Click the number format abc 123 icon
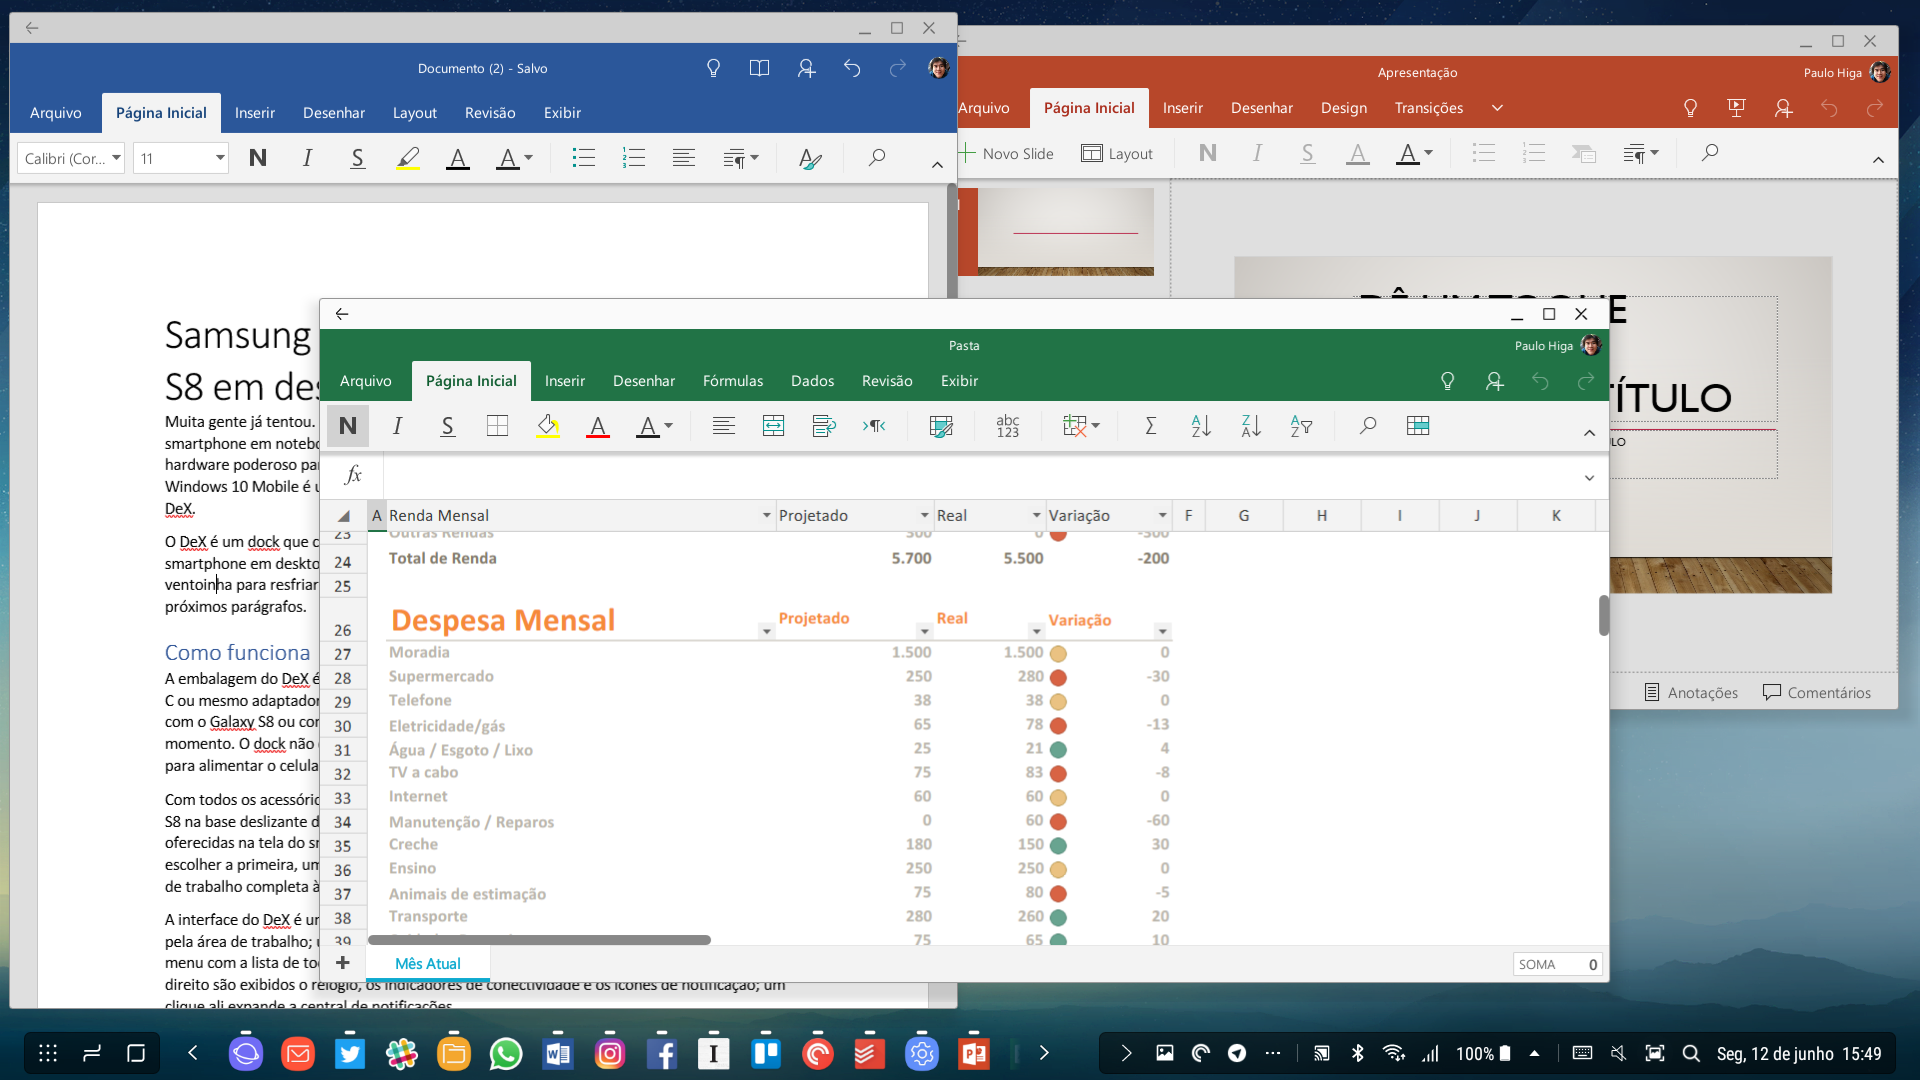Screen dimensions: 1920x1080 click(x=1008, y=426)
